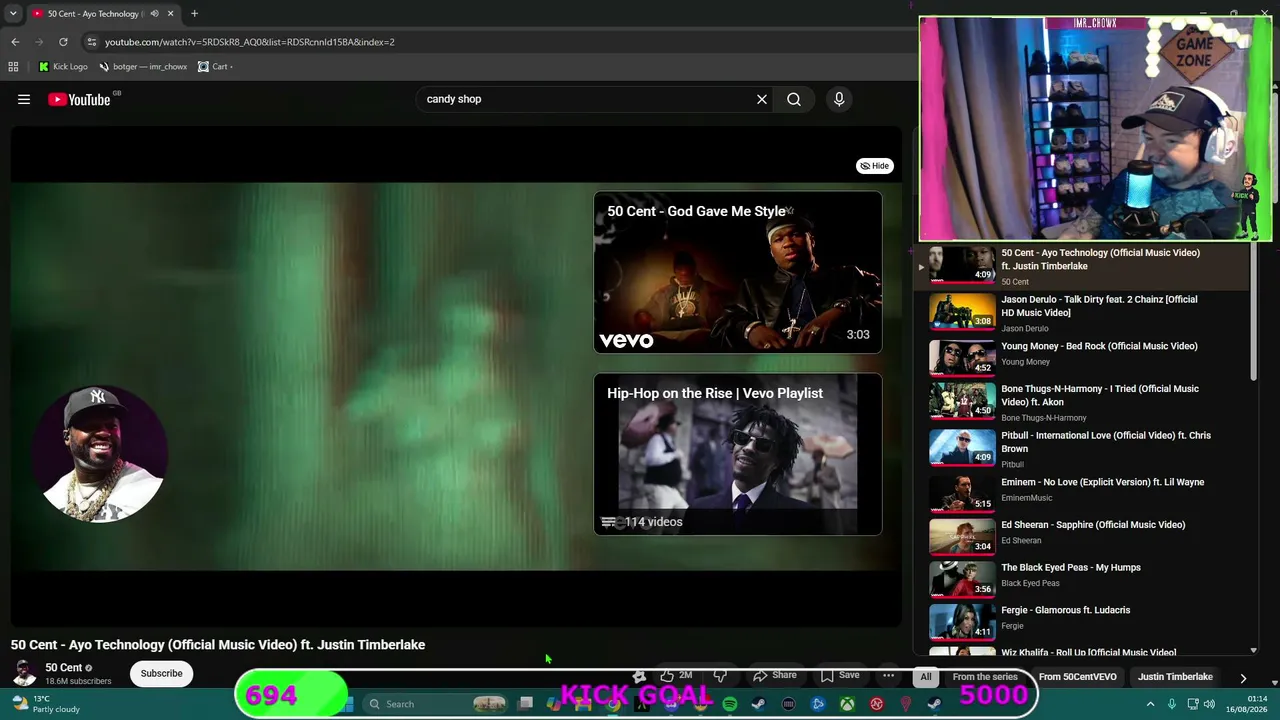Select the 'From the series' chip
Image resolution: width=1280 pixels, height=720 pixels.
(985, 677)
